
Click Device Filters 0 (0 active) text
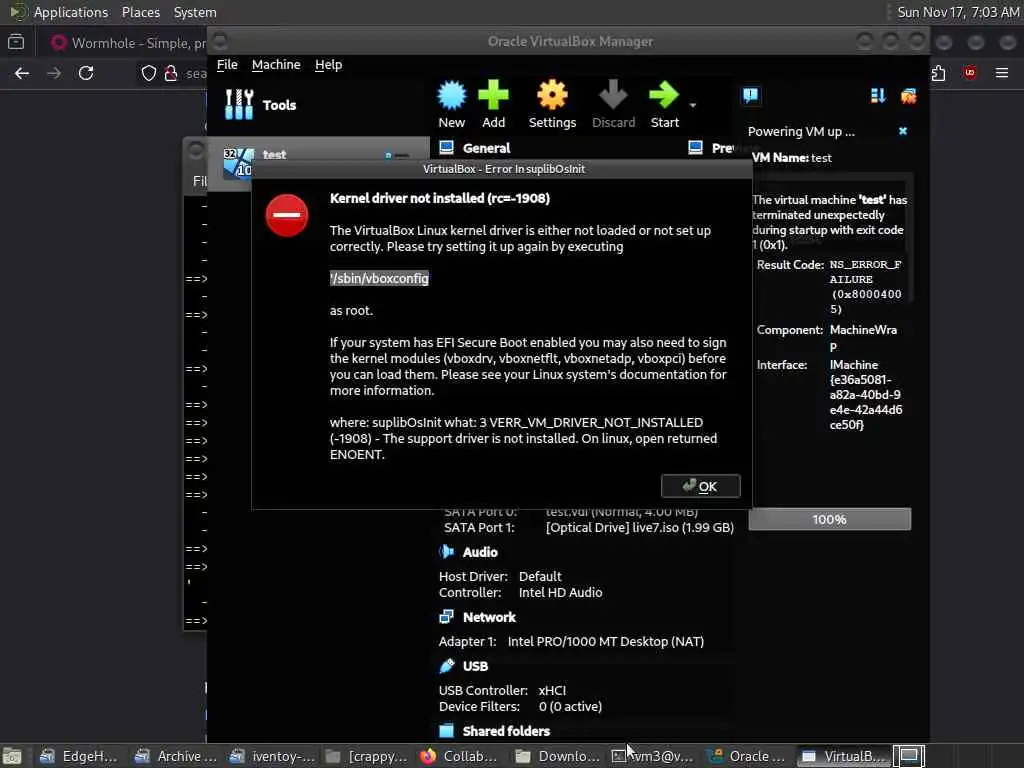point(570,707)
